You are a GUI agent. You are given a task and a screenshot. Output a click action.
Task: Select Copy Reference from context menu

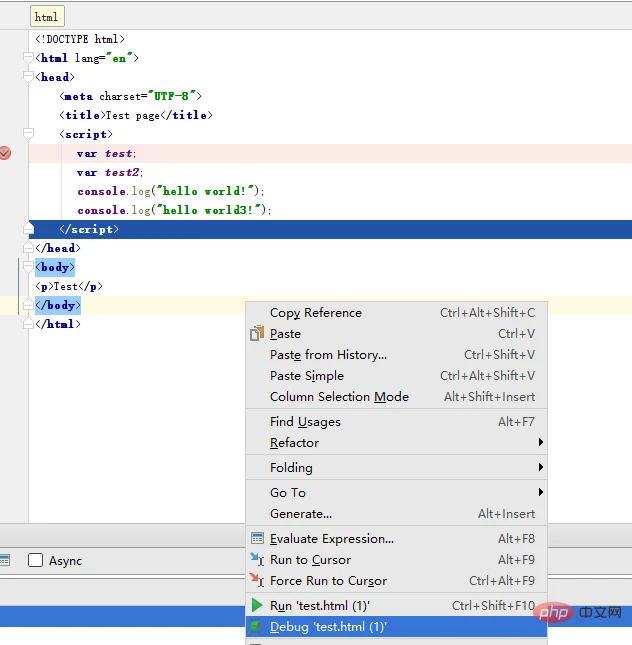316,313
